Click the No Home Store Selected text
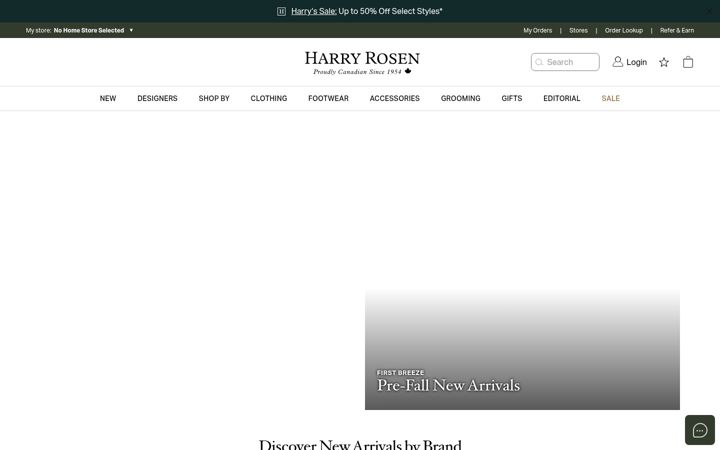The image size is (720, 450). click(89, 30)
